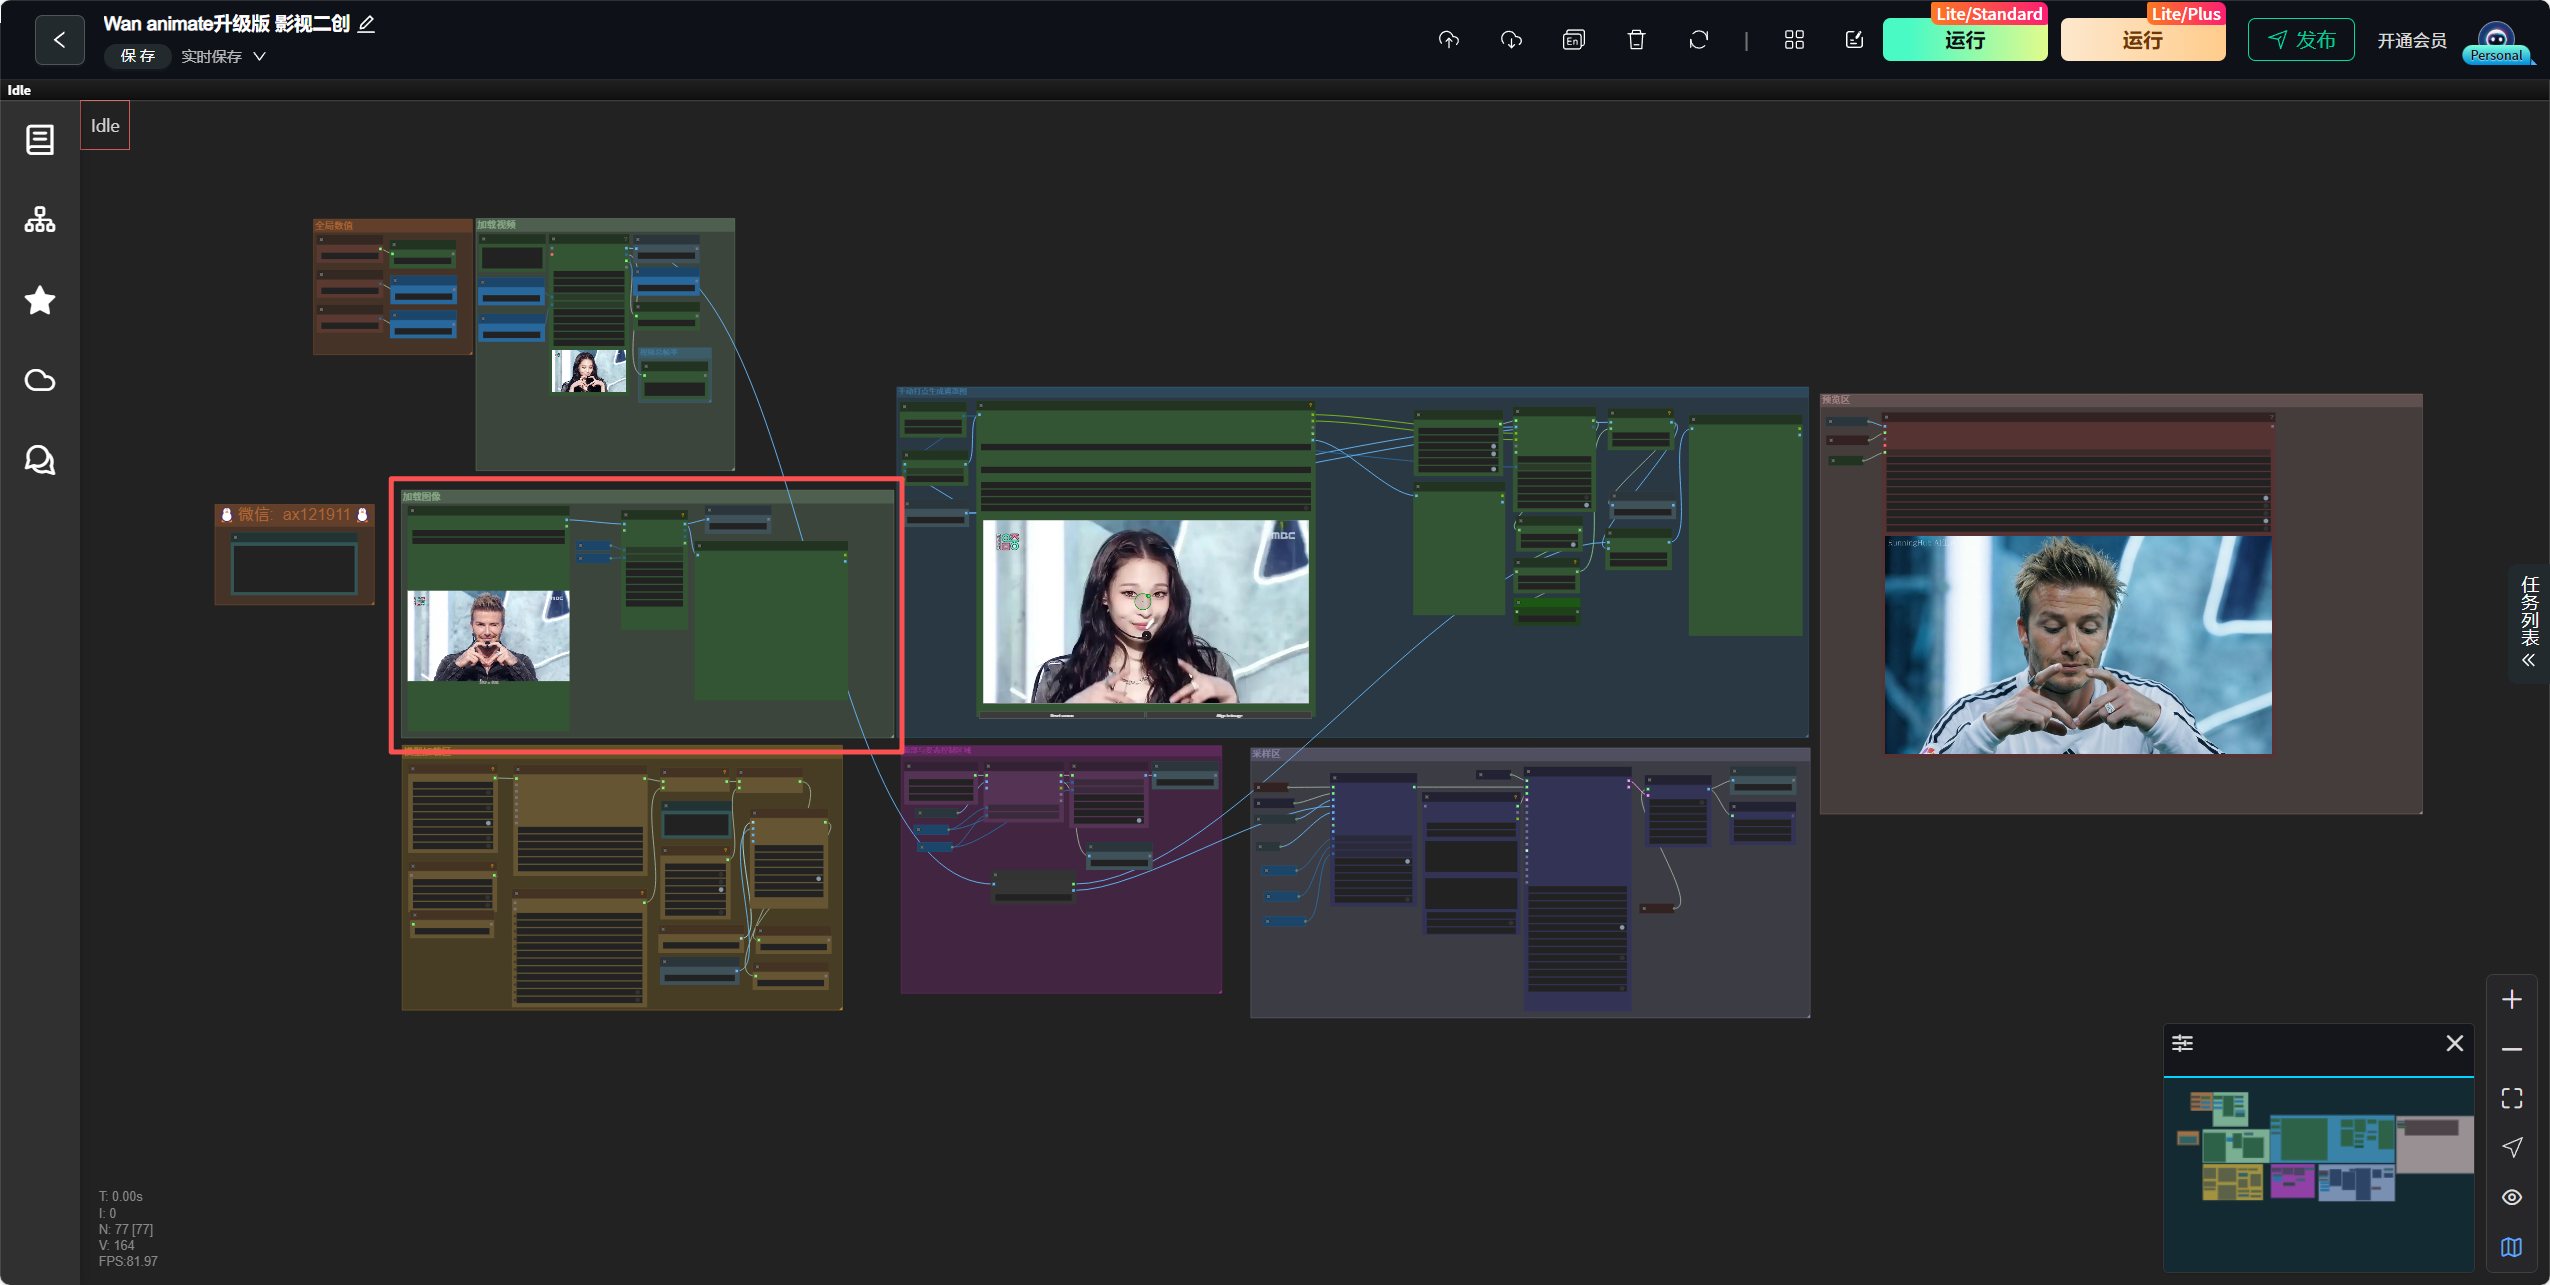The width and height of the screenshot is (2550, 1285).
Task: Click the cloud download icon
Action: pos(1511,40)
